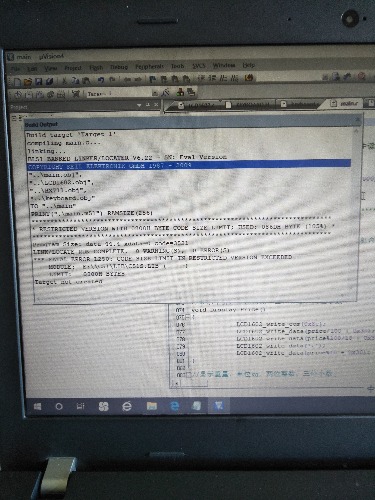The image size is (375, 500).
Task: Click the Build Output vertical scrollbar
Action: point(356,213)
